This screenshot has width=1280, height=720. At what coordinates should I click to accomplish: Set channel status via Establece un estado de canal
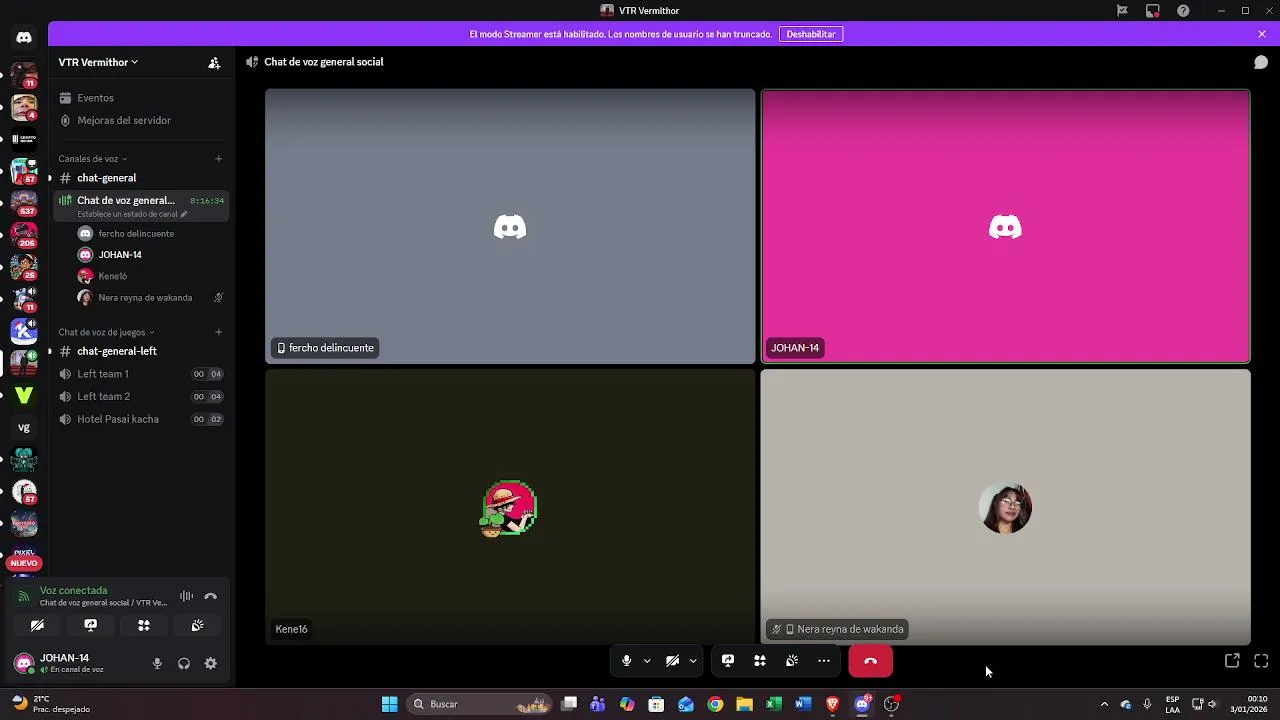(x=132, y=214)
